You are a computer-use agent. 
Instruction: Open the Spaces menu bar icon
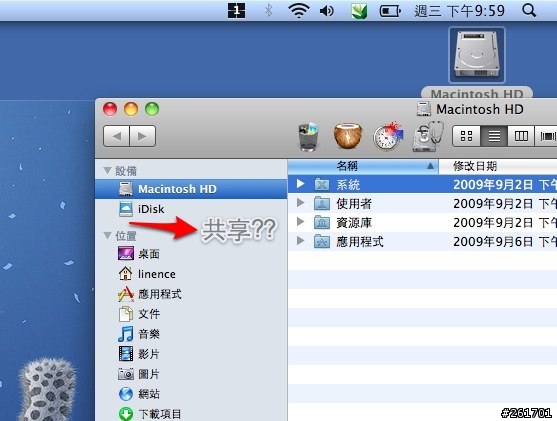point(236,11)
